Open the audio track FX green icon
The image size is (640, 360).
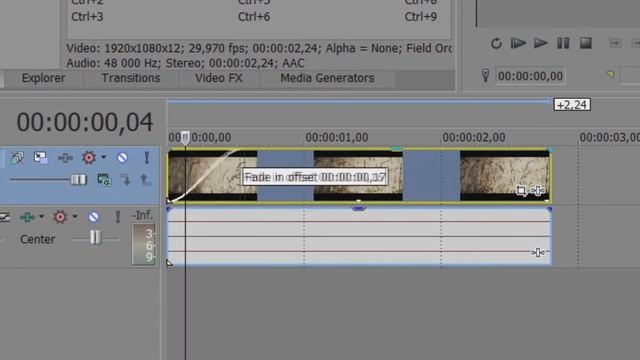(27, 217)
